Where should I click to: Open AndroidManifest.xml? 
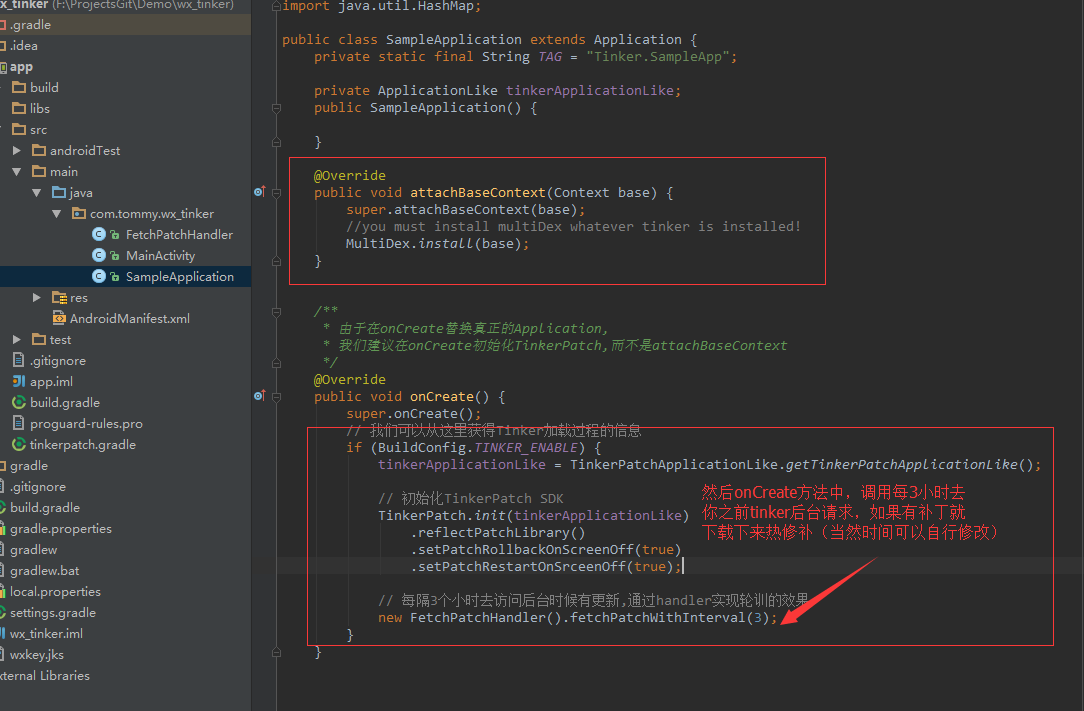tap(129, 318)
